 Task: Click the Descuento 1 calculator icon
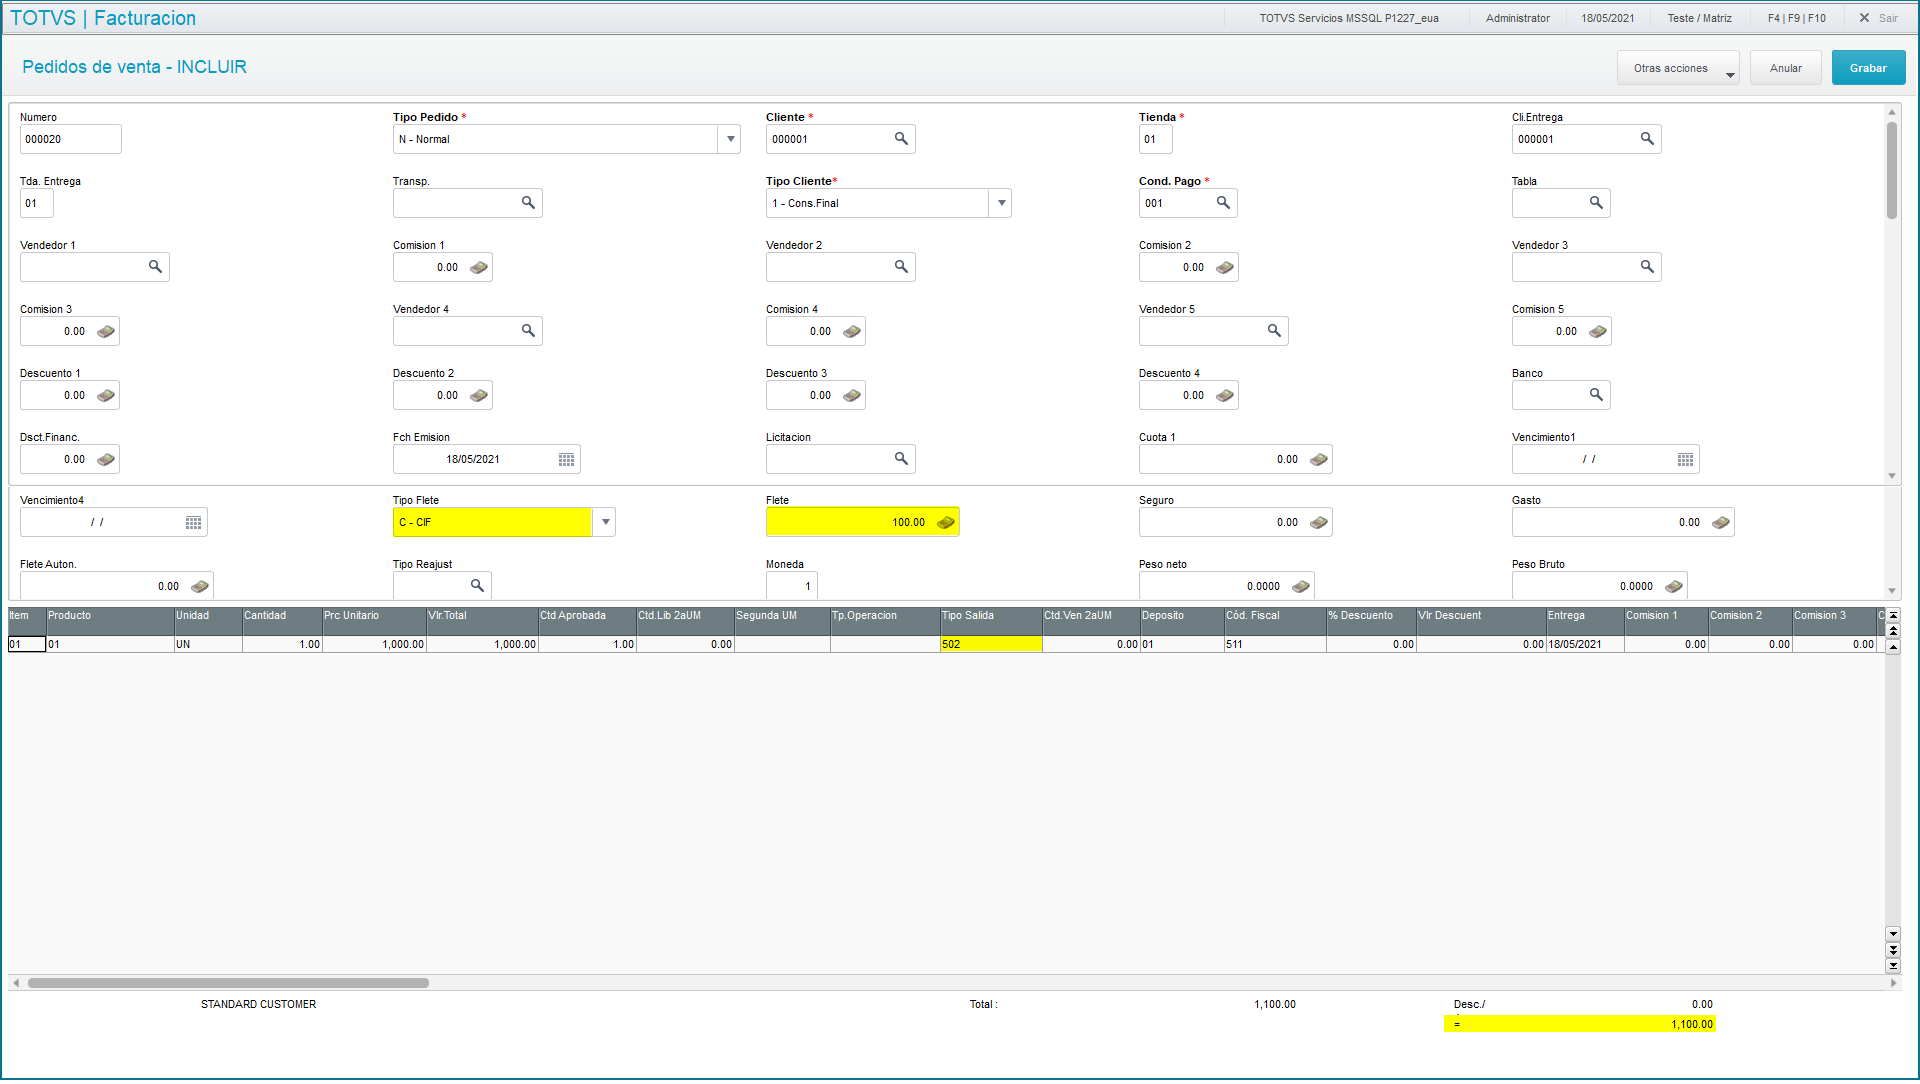[x=105, y=396]
